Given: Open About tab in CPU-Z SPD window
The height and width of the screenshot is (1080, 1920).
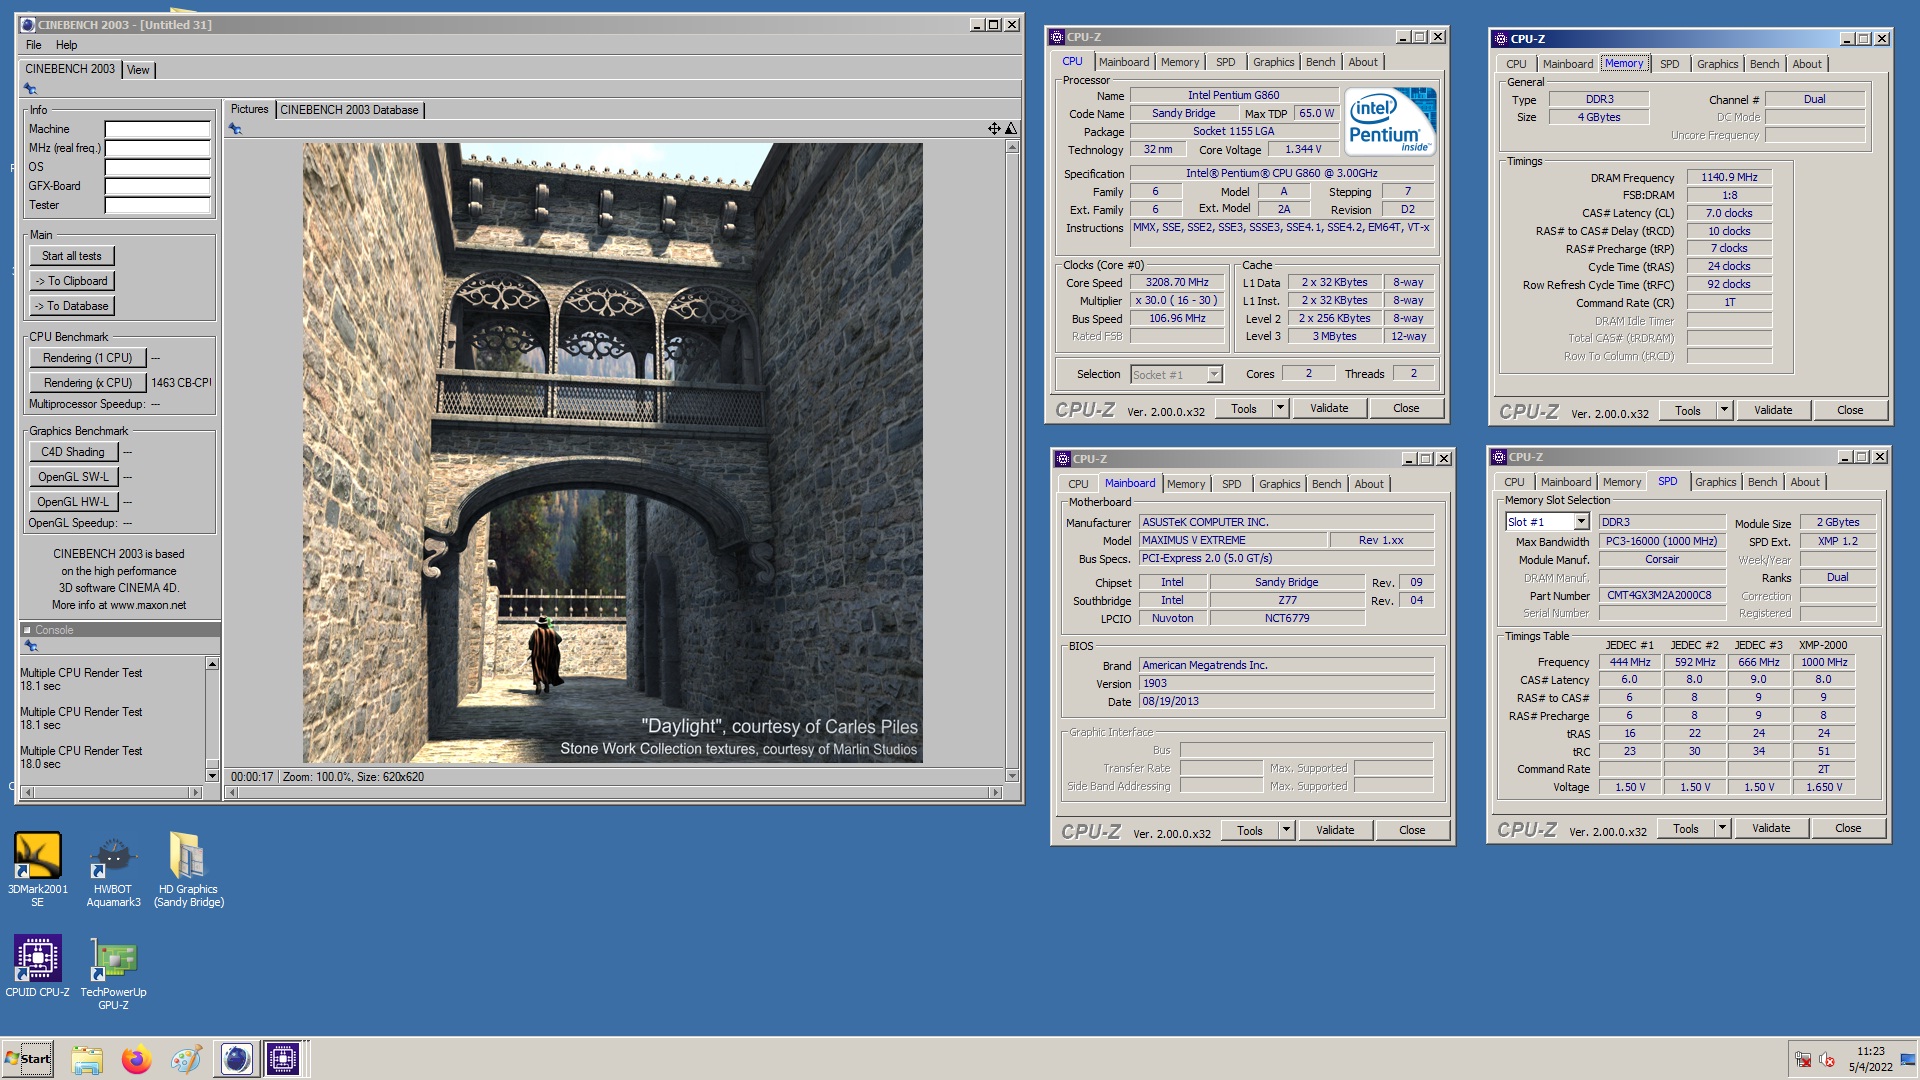Looking at the screenshot, I should pos(1804,482).
